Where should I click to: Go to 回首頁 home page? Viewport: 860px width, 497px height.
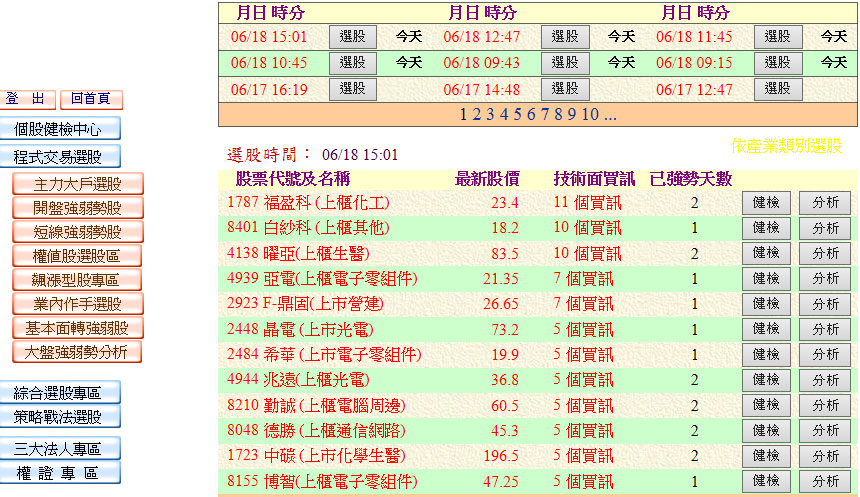point(91,99)
